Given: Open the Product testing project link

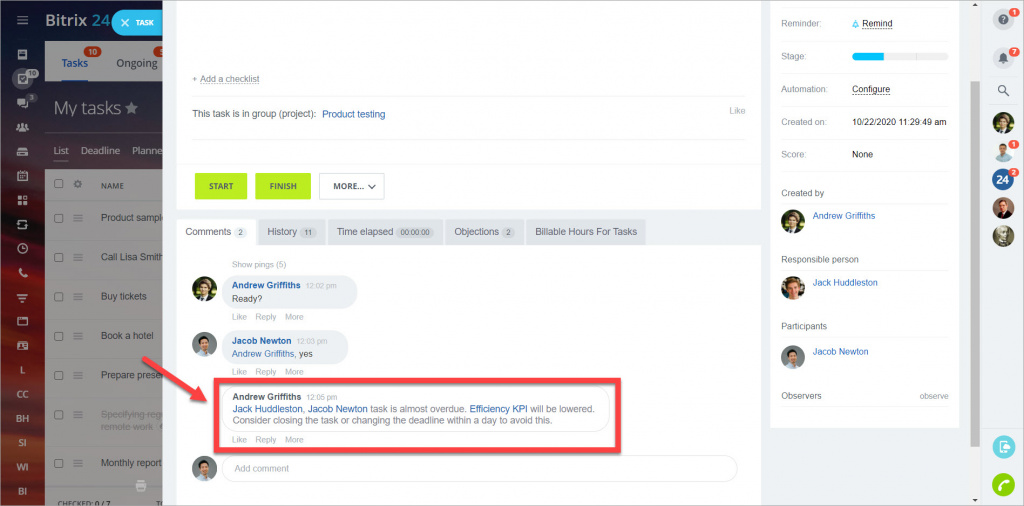Looking at the screenshot, I should tap(353, 114).
